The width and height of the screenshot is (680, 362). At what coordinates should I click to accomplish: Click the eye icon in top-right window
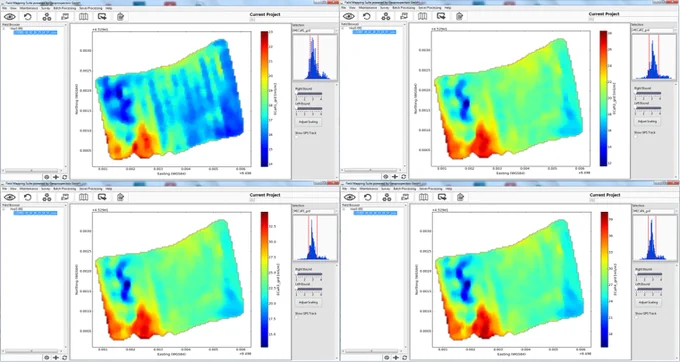(349, 16)
